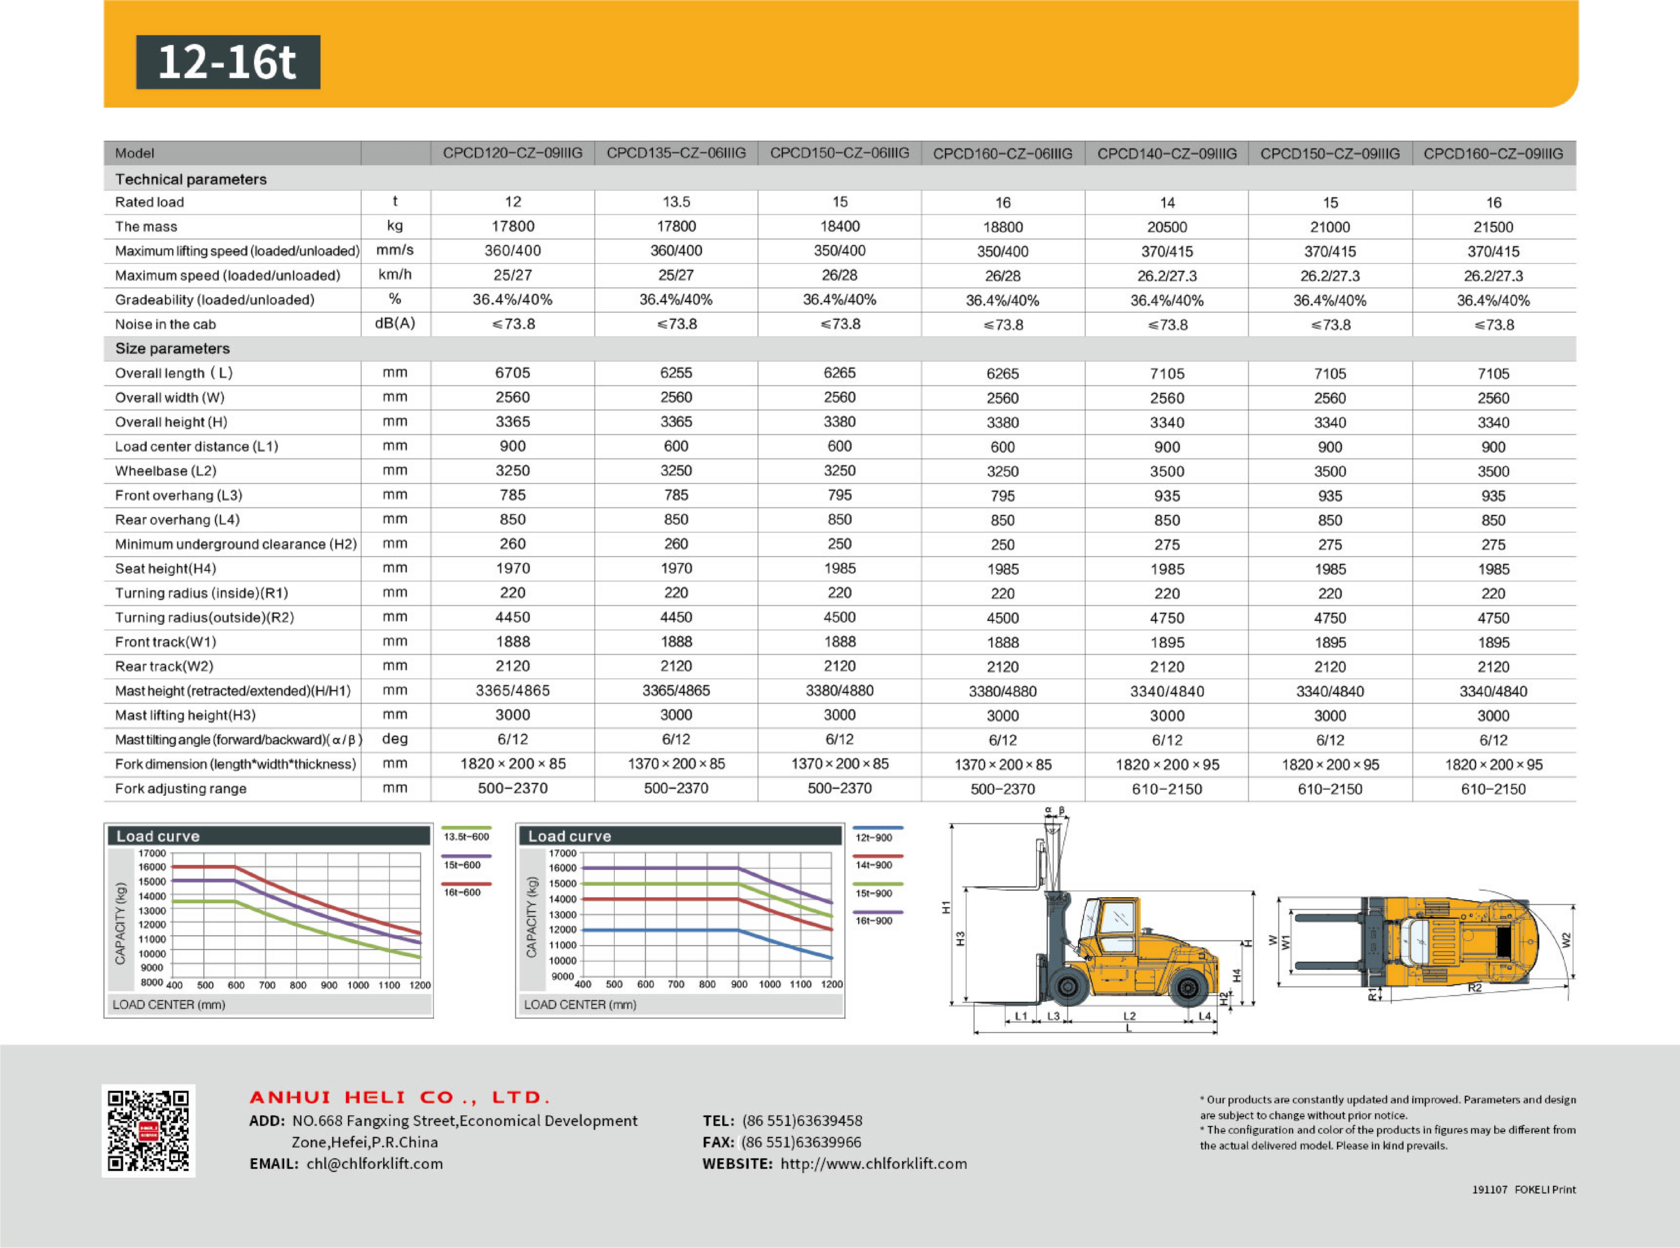Click the Mast lifting height(H3) row label
1680x1248 pixels.
[x=185, y=715]
